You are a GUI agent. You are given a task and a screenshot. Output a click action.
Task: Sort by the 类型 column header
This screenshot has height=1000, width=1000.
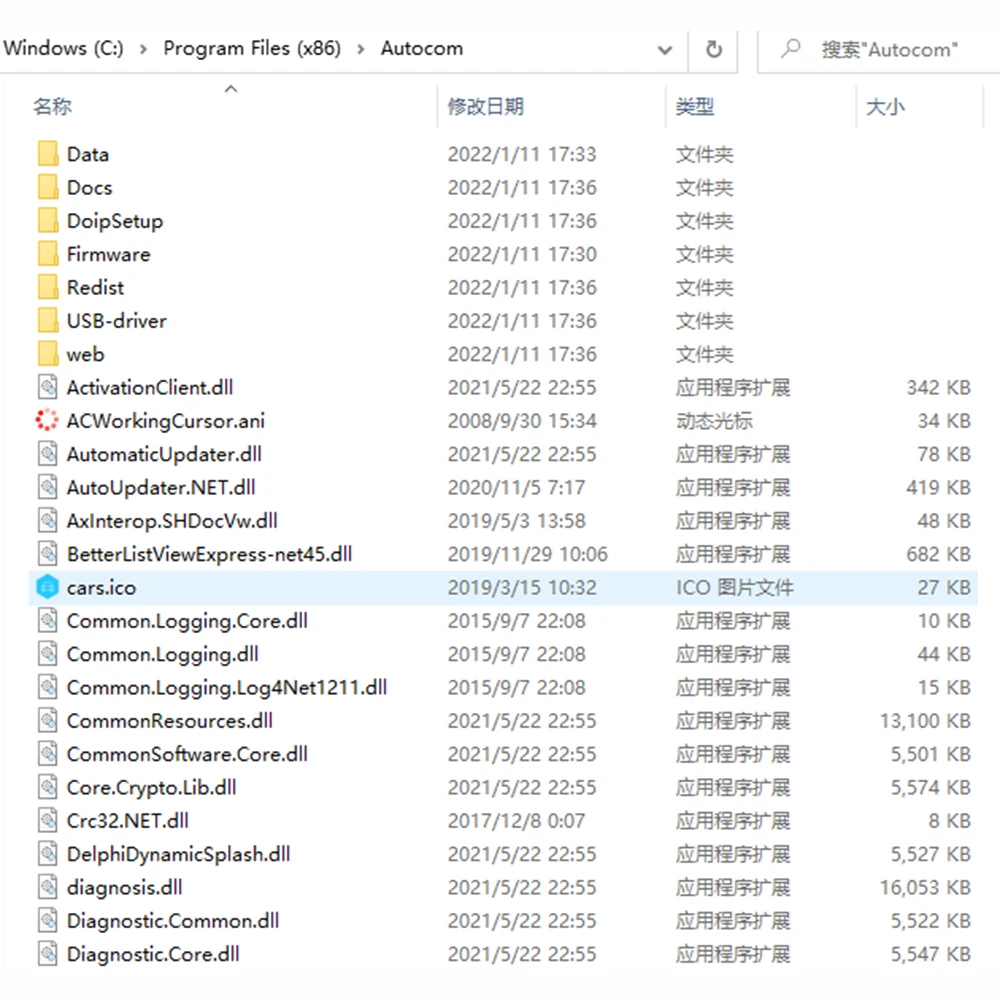pyautogui.click(x=695, y=106)
